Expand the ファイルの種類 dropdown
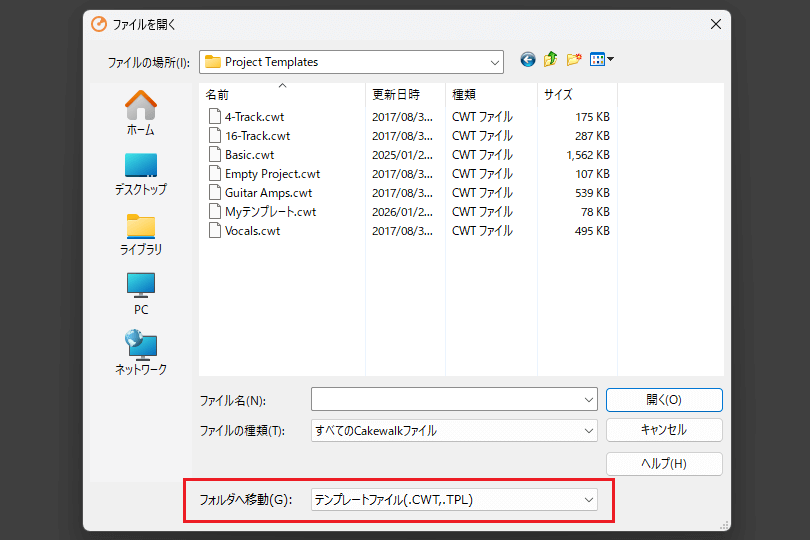 pos(588,431)
